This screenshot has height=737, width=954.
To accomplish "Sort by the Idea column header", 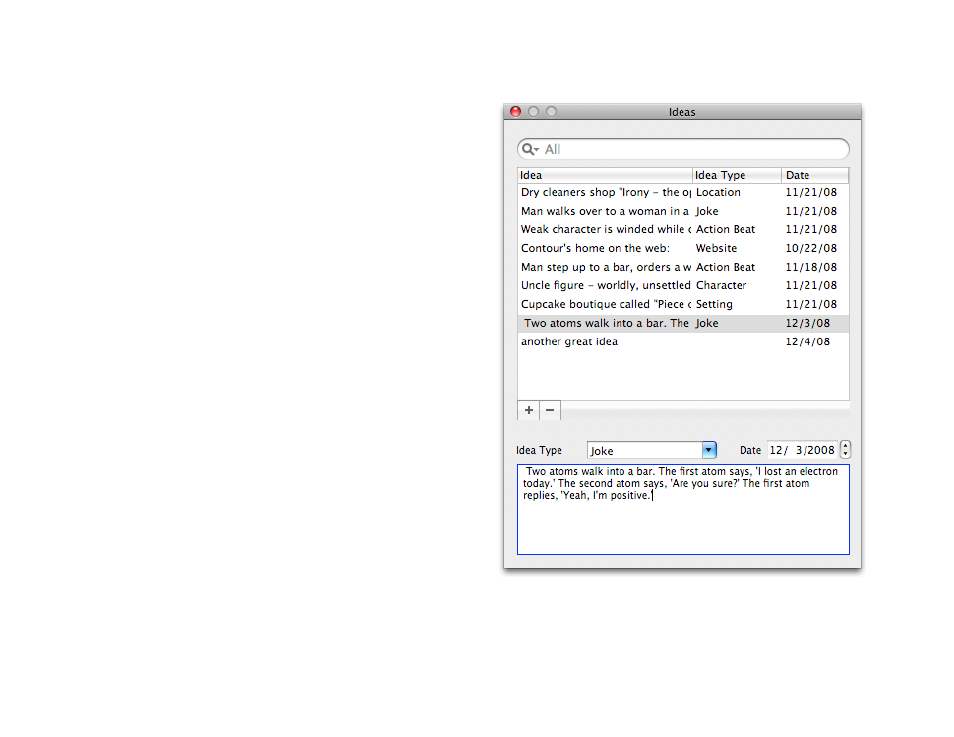I will click(x=605, y=175).
